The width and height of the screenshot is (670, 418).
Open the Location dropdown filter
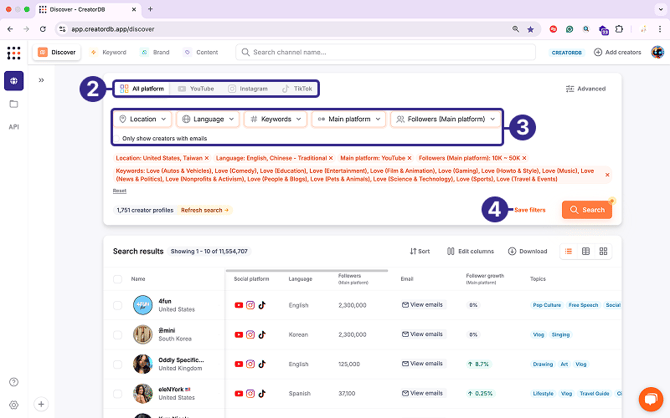pos(142,119)
